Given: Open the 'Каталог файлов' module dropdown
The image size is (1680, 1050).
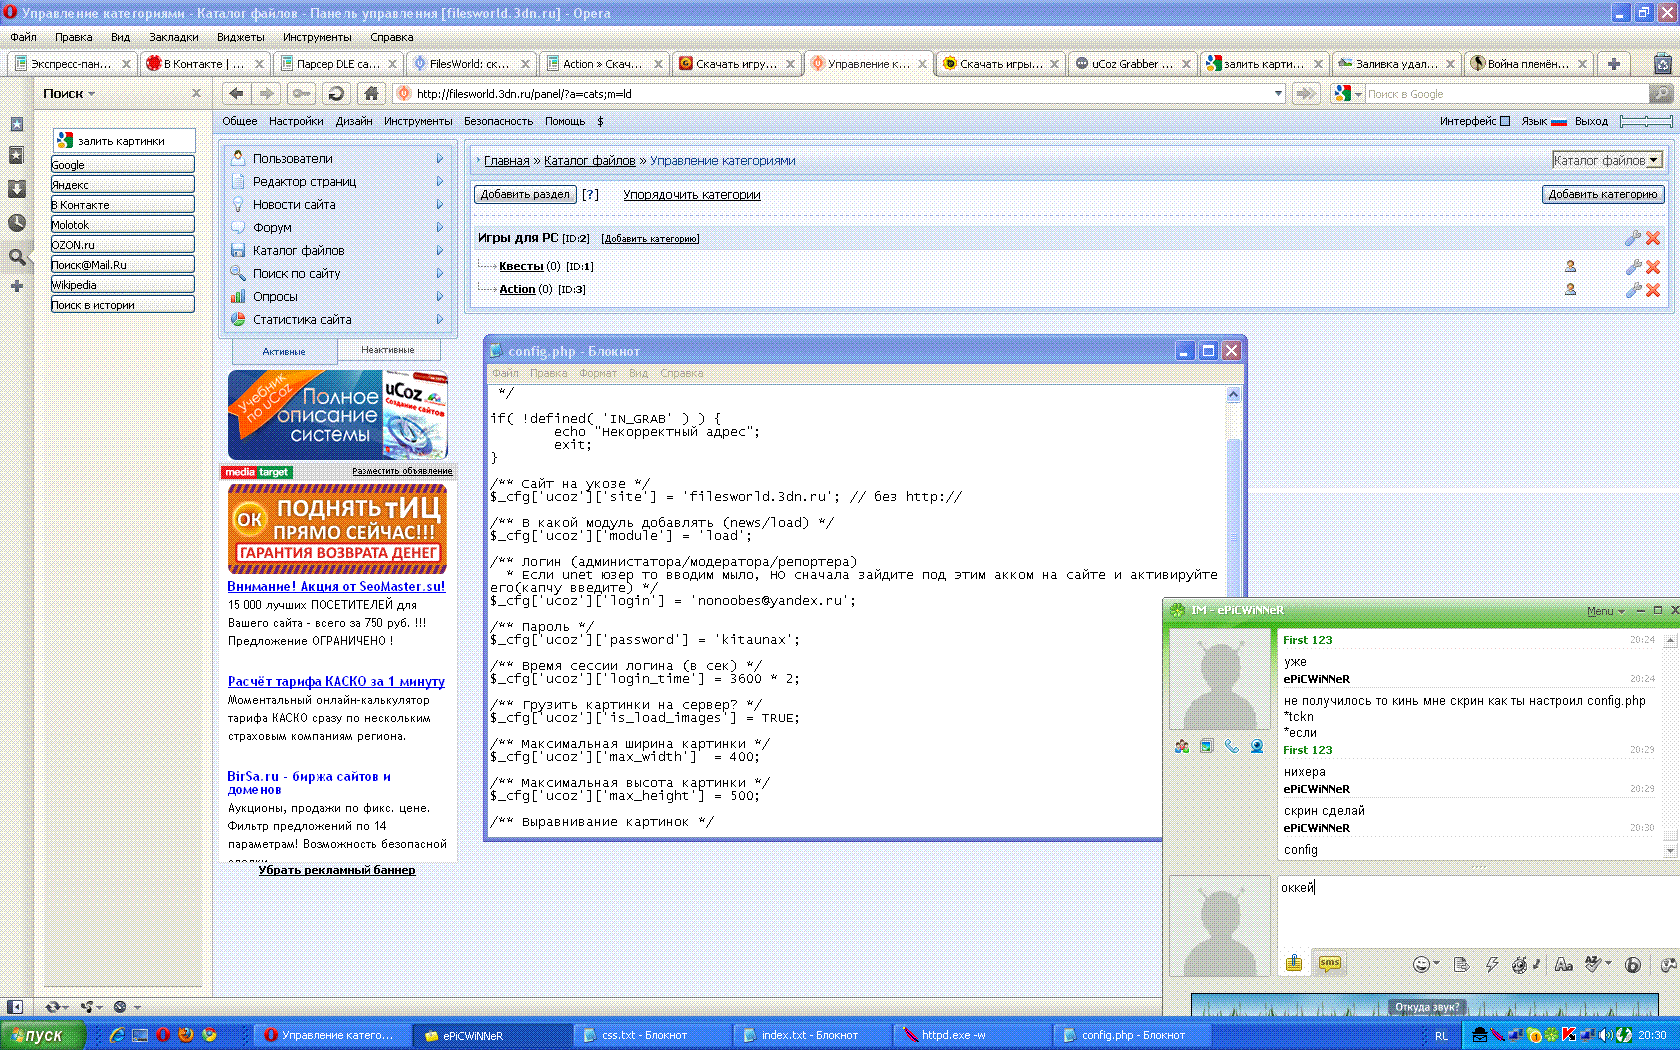Looking at the screenshot, I should click(x=1607, y=160).
